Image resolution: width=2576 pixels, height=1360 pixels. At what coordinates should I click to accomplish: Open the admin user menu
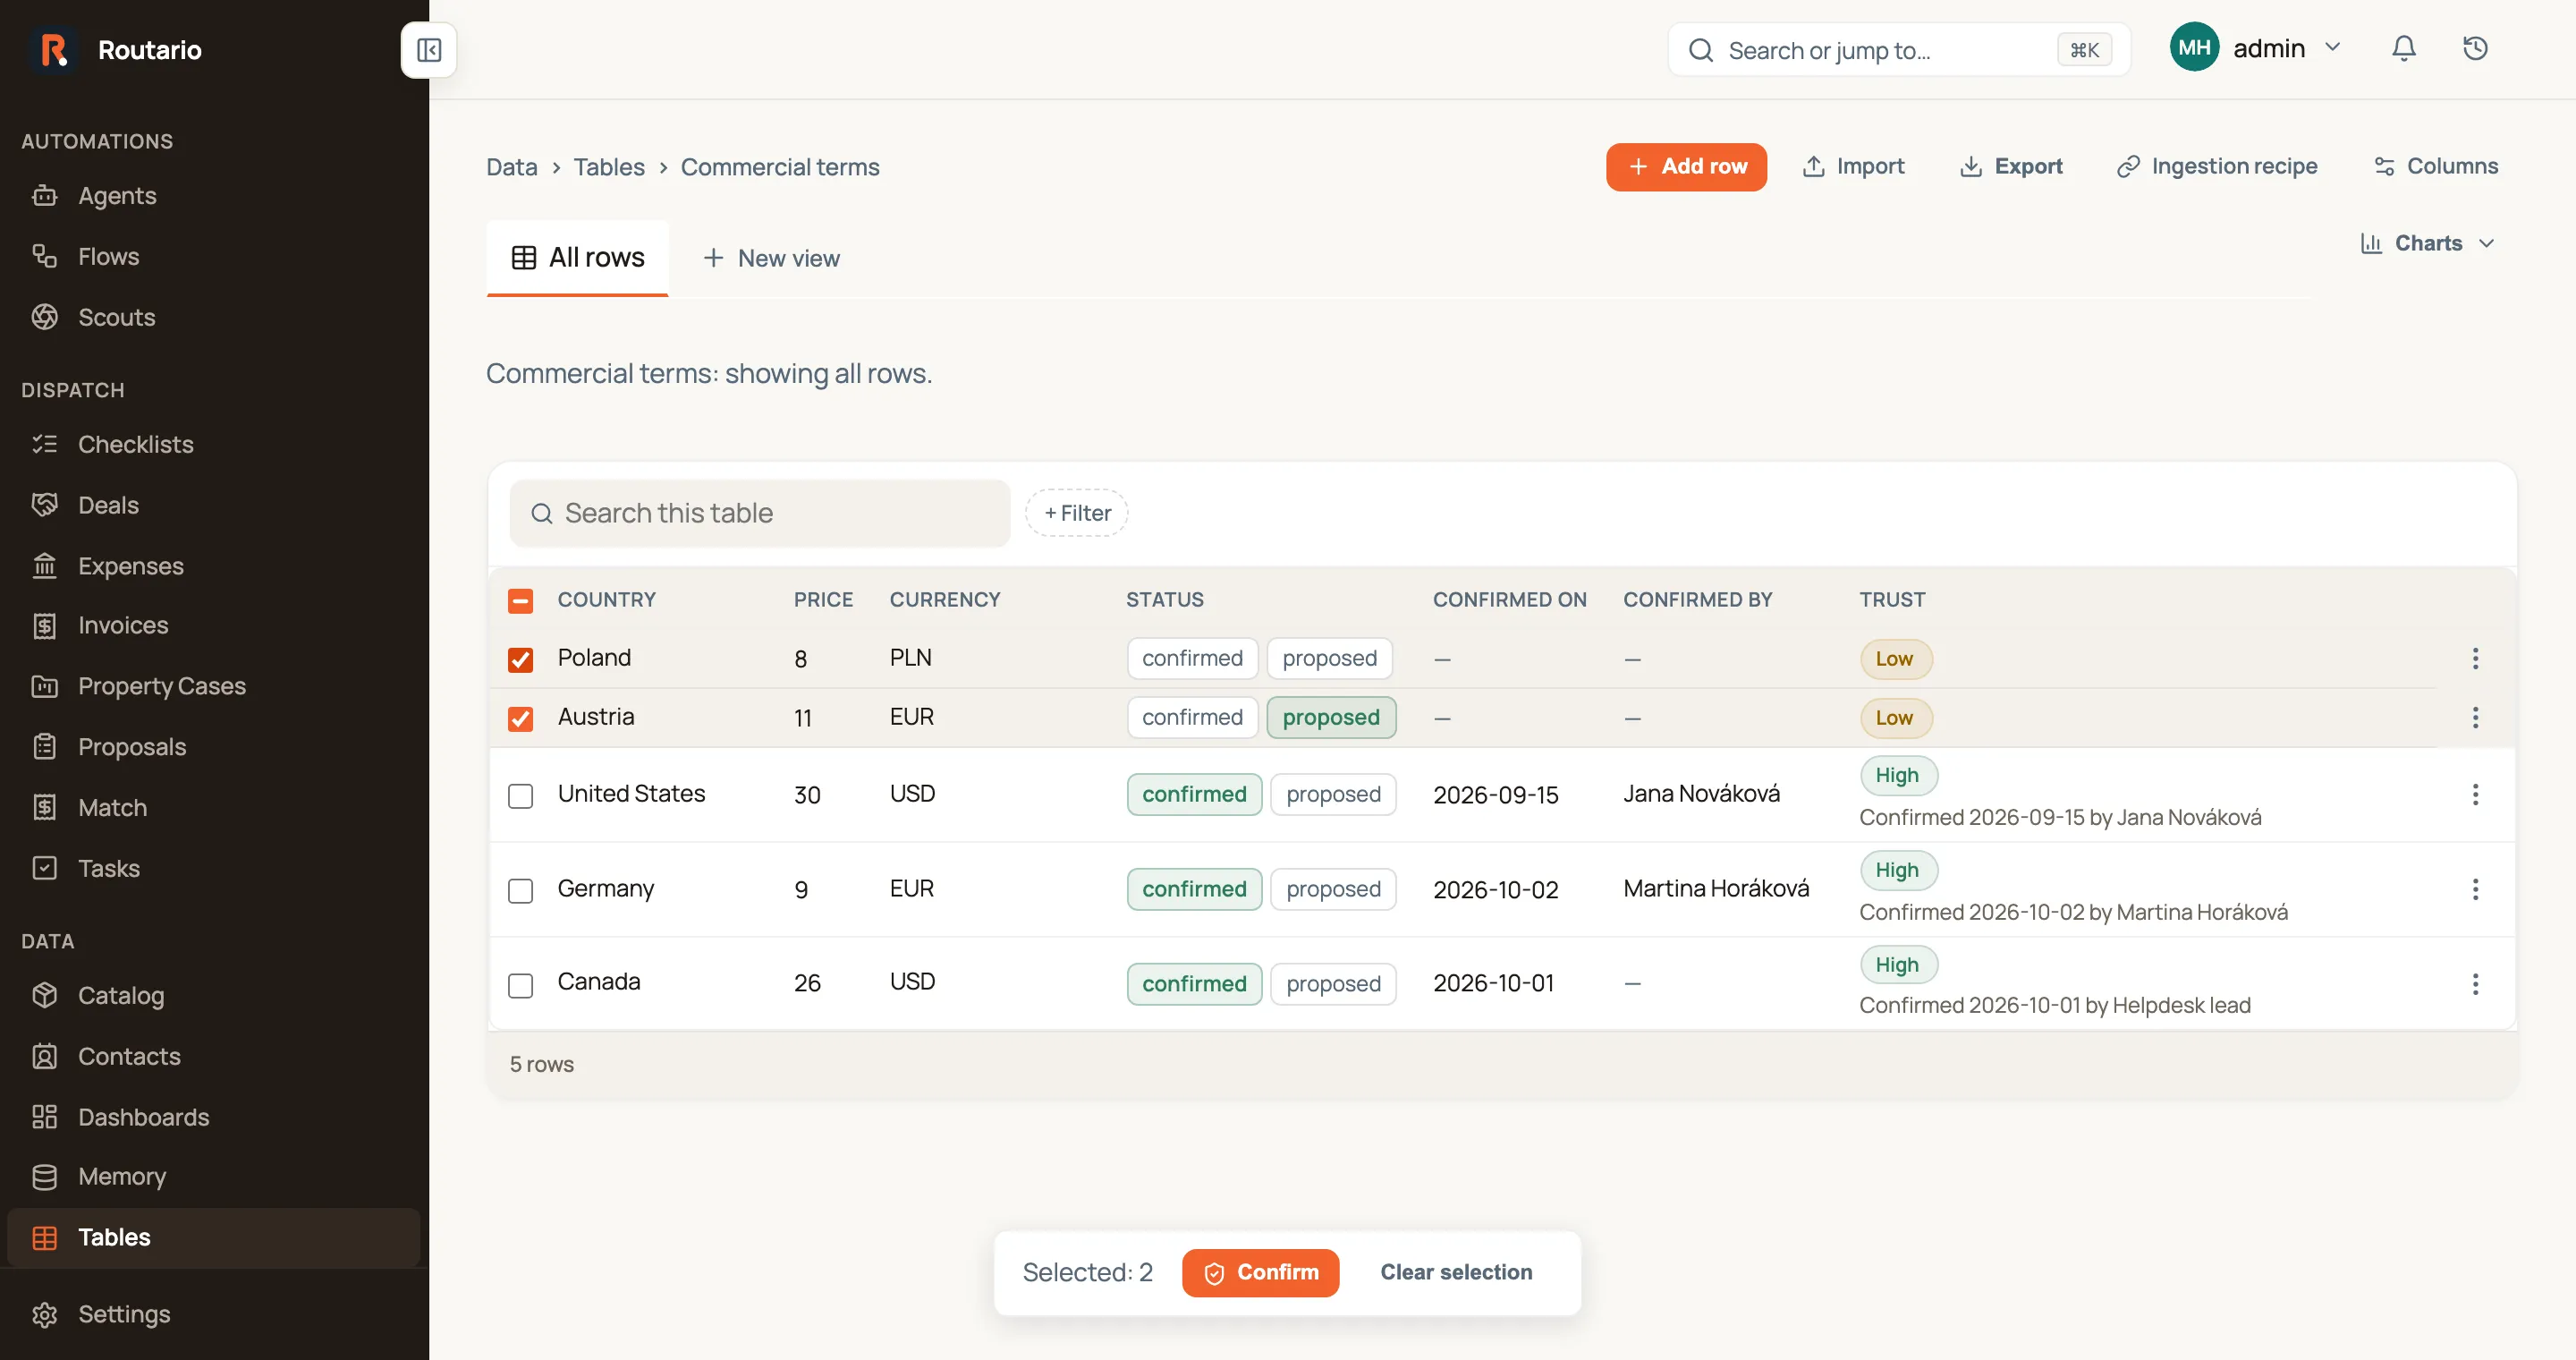pyautogui.click(x=2255, y=48)
